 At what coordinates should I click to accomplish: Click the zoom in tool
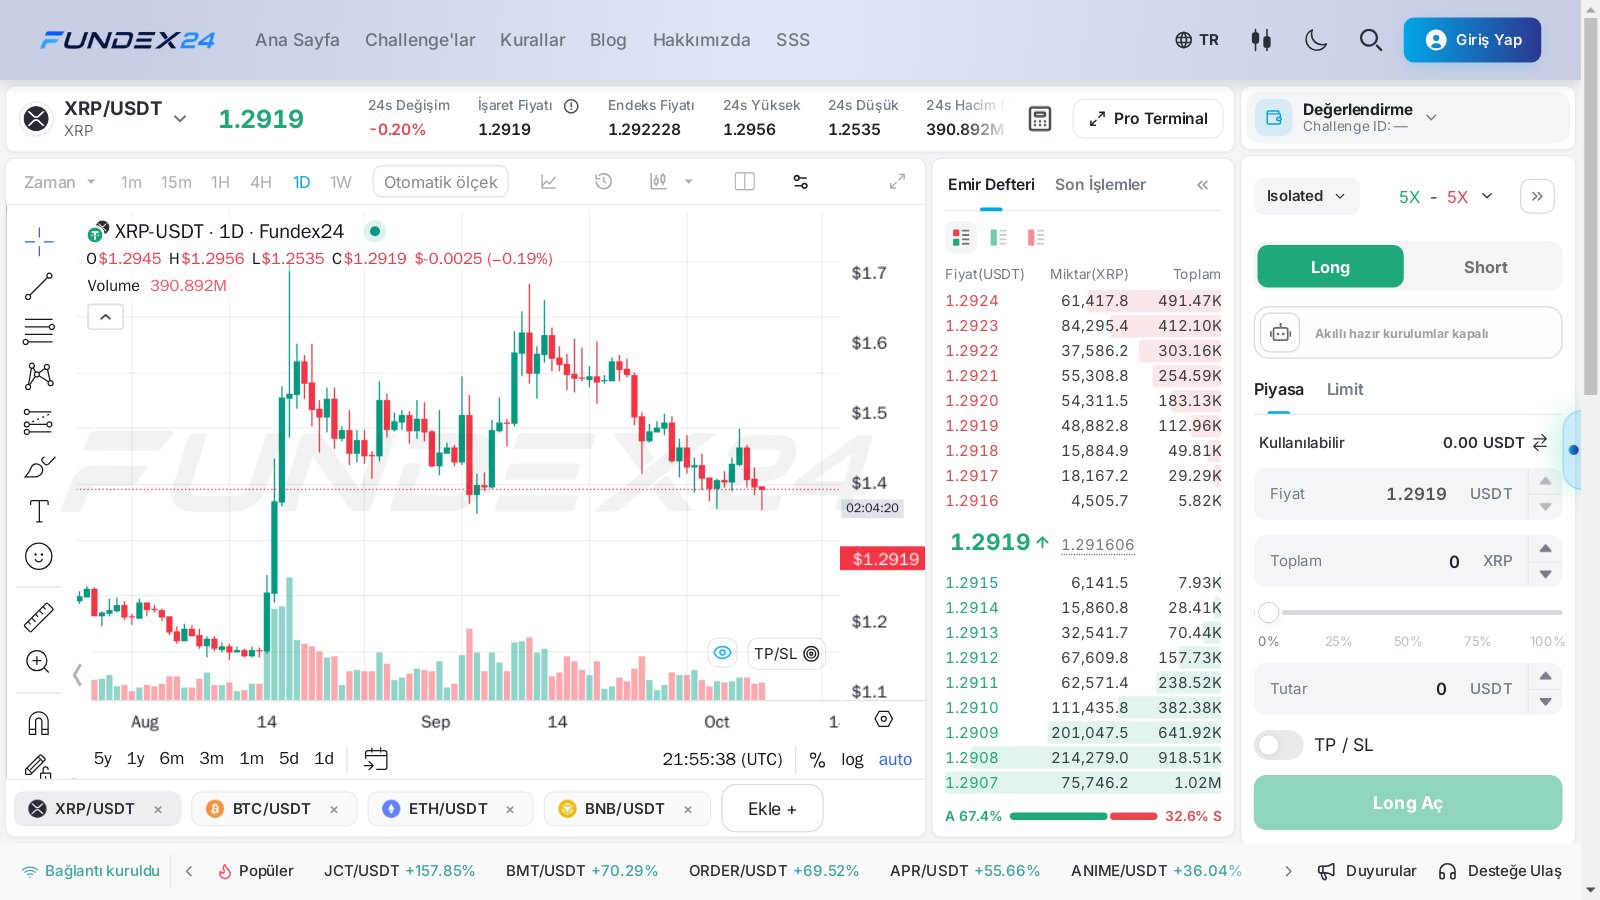[39, 661]
